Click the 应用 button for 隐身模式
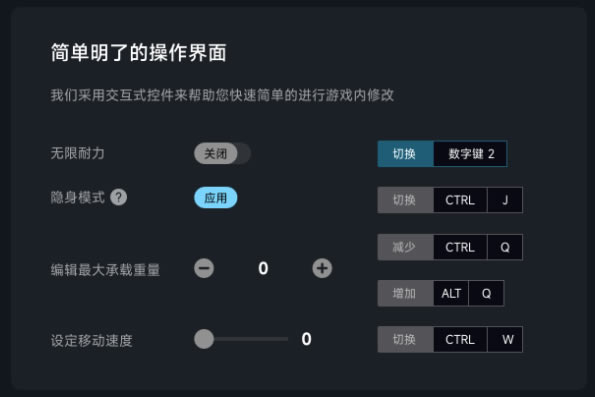Screen dimensions: 595x397 coord(216,198)
